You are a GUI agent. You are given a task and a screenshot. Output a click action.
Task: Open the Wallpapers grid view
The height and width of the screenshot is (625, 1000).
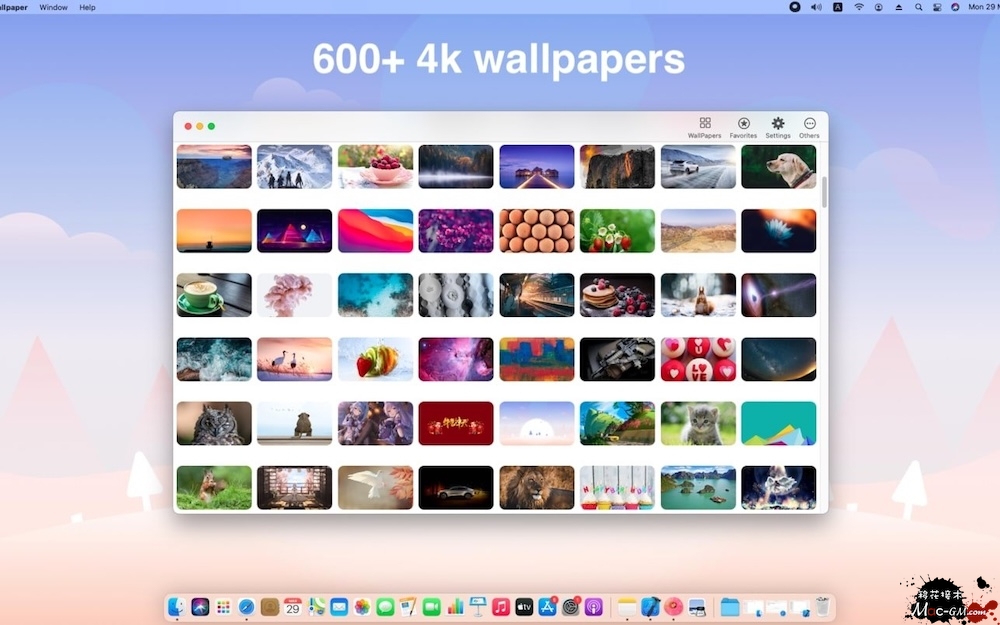coord(704,127)
